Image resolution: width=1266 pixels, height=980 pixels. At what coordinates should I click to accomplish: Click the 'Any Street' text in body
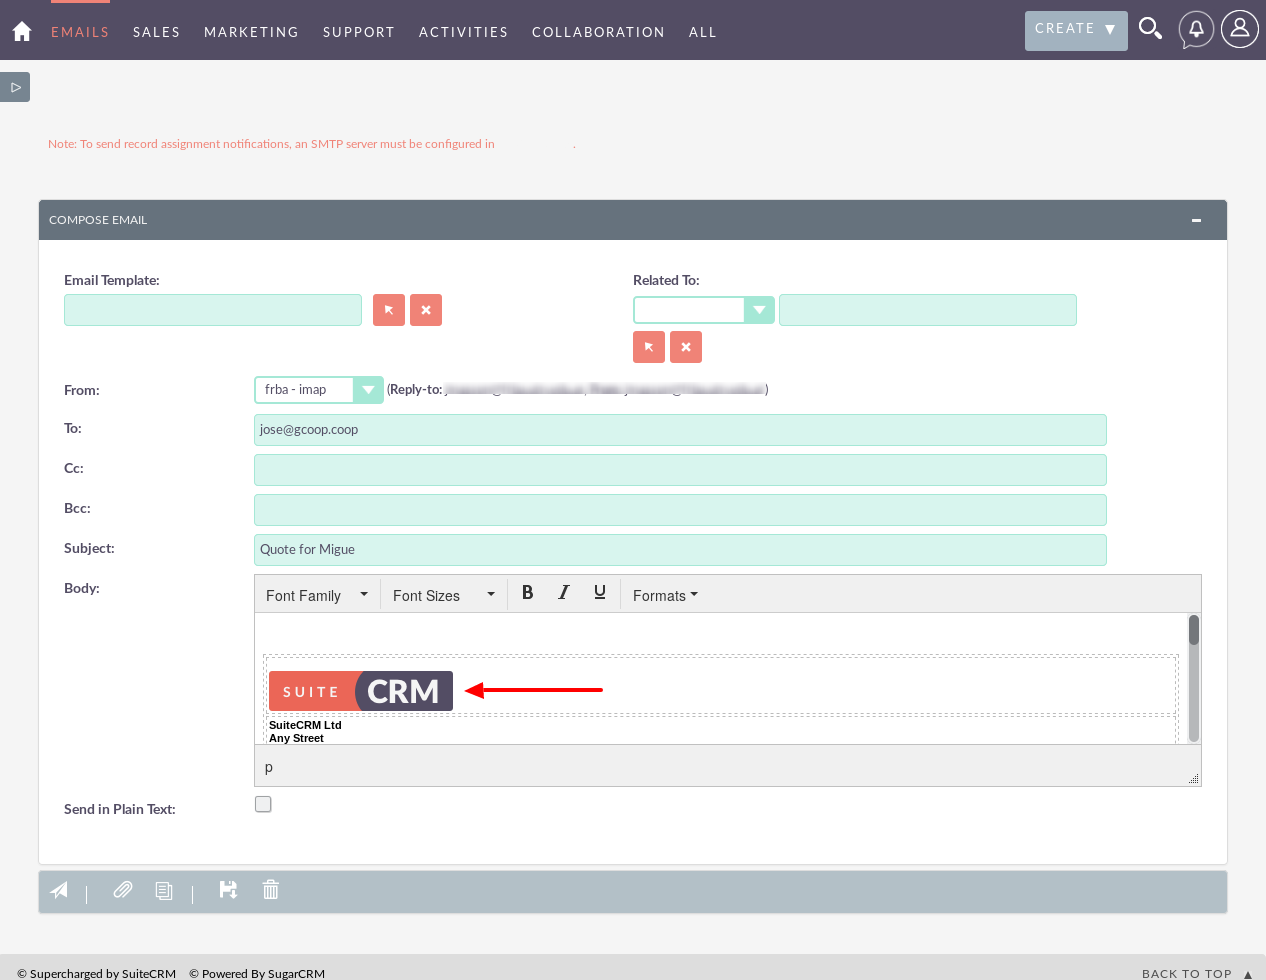[x=296, y=738]
